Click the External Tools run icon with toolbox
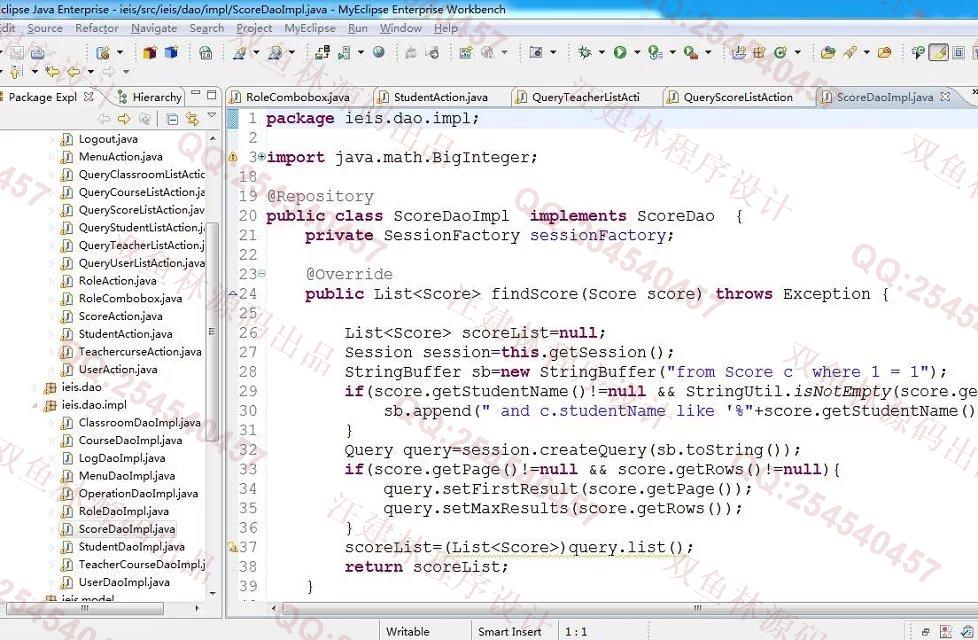 coord(690,53)
